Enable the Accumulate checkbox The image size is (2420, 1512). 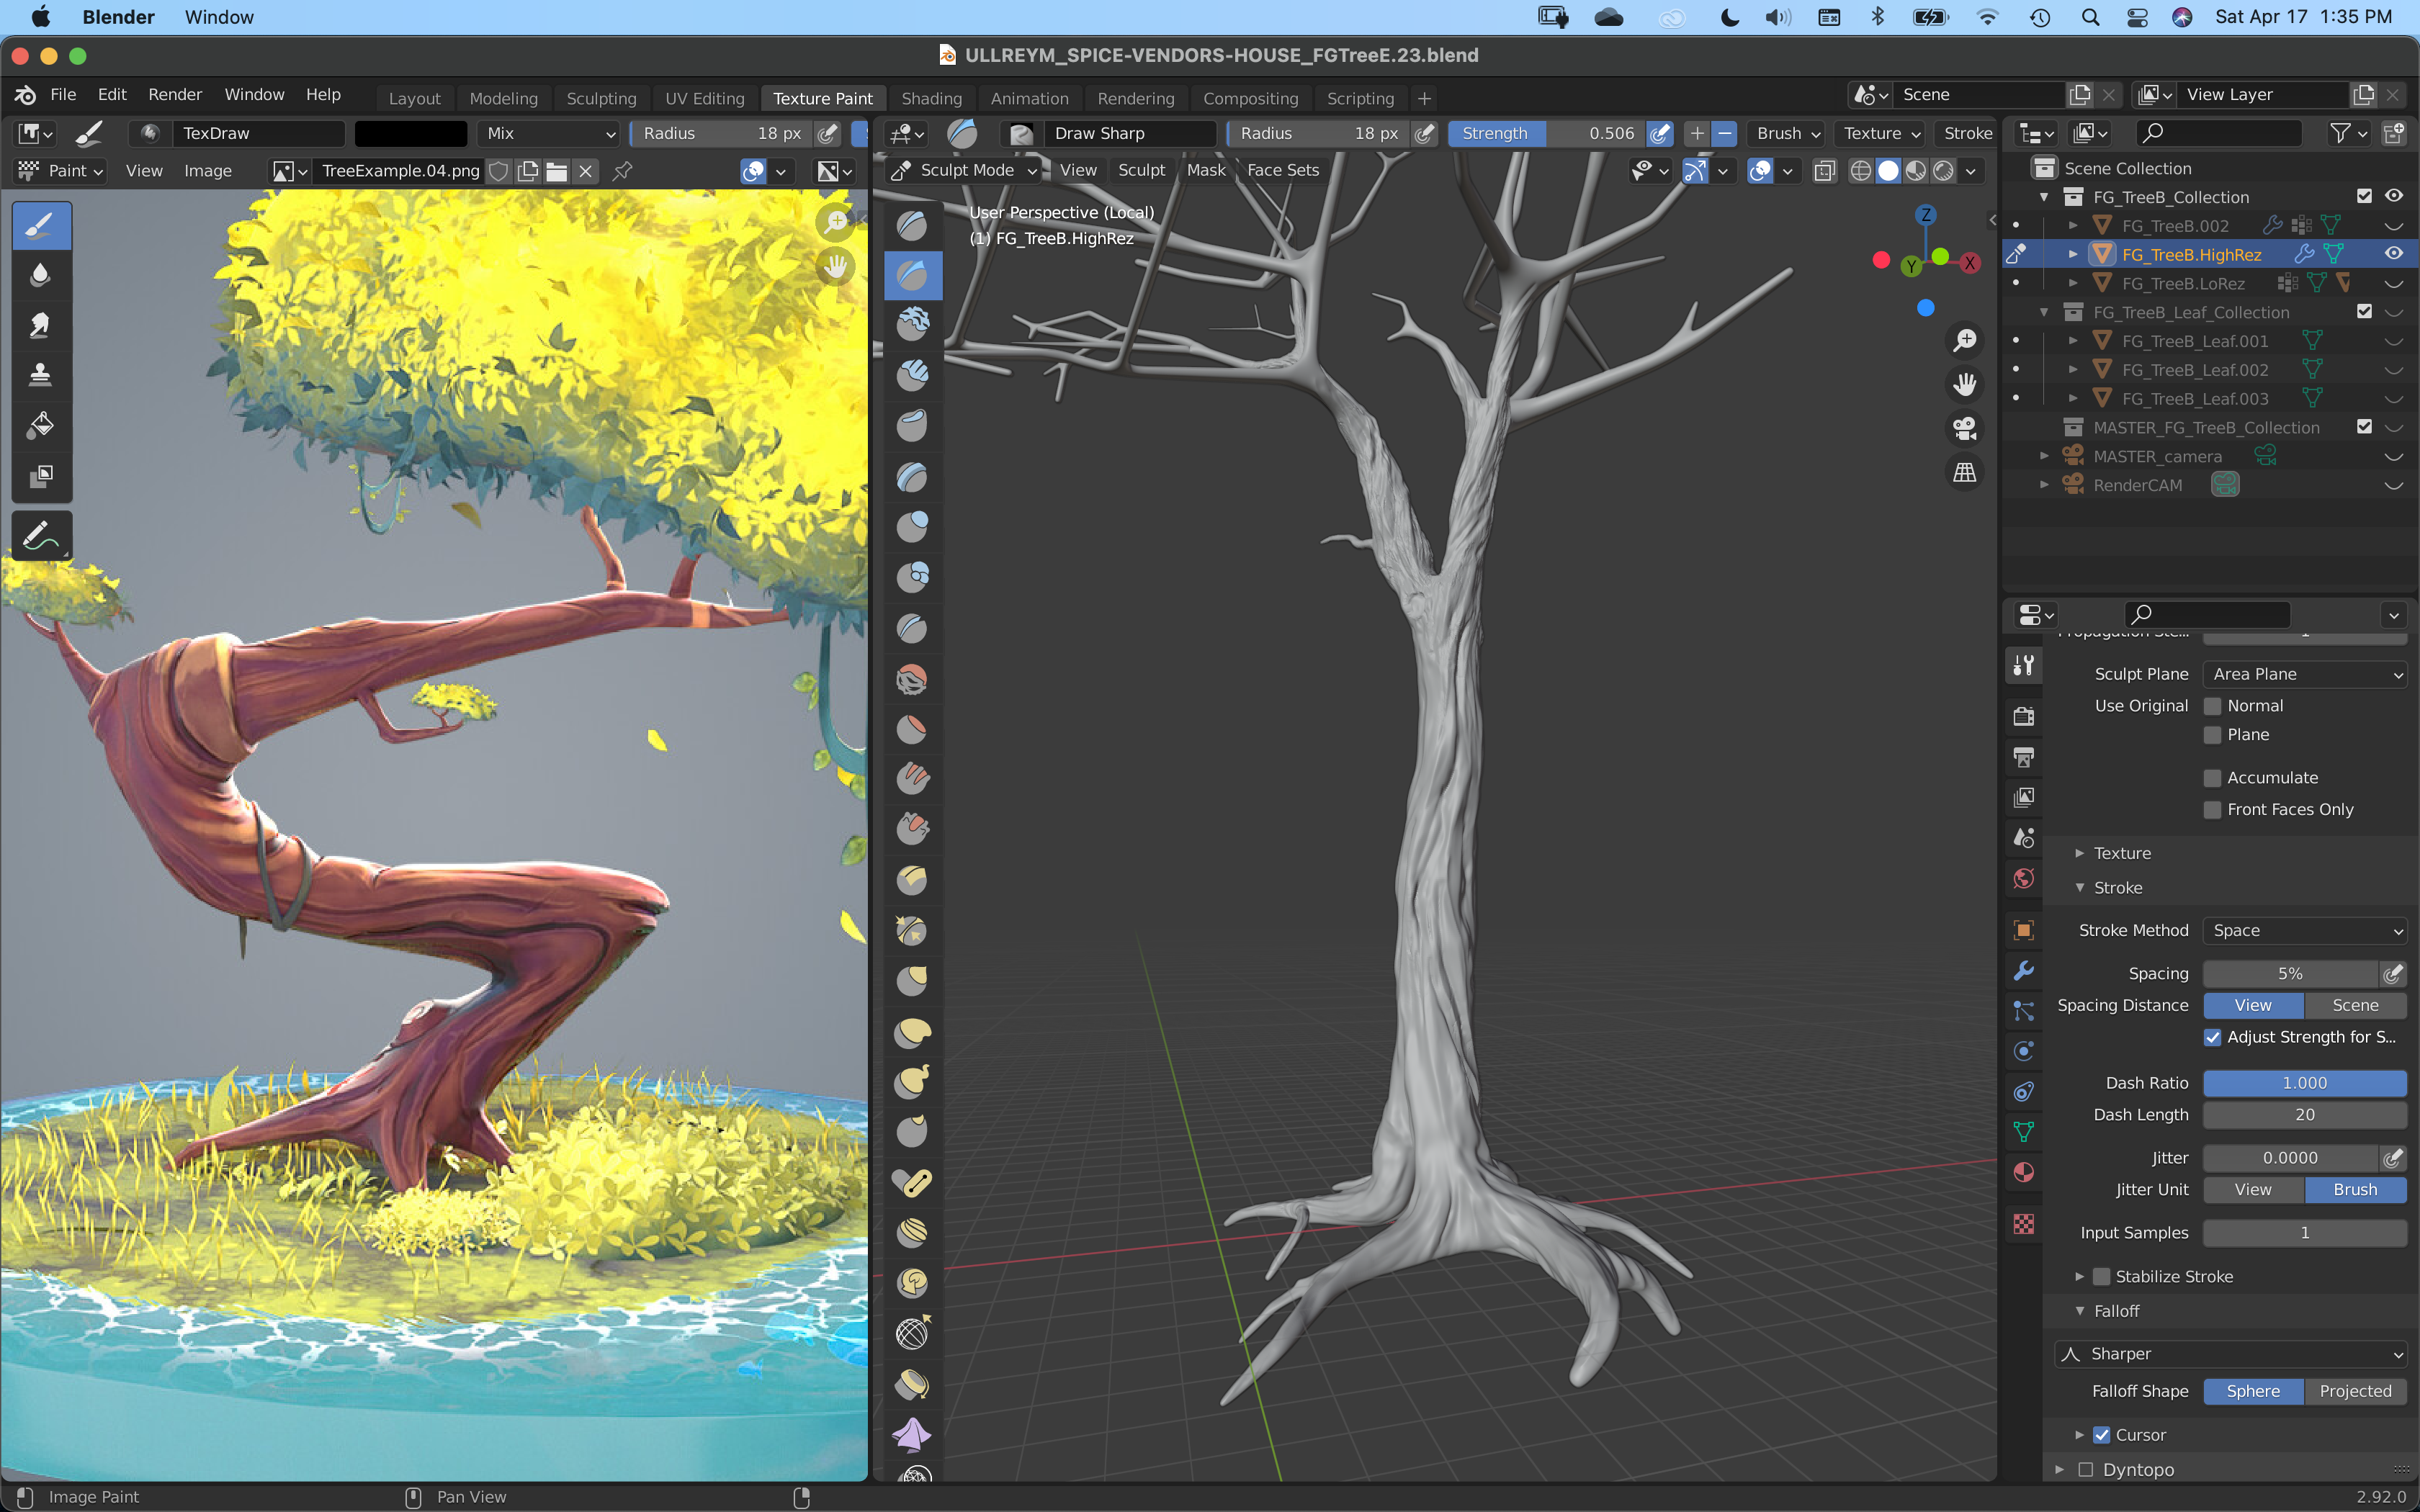point(2212,778)
